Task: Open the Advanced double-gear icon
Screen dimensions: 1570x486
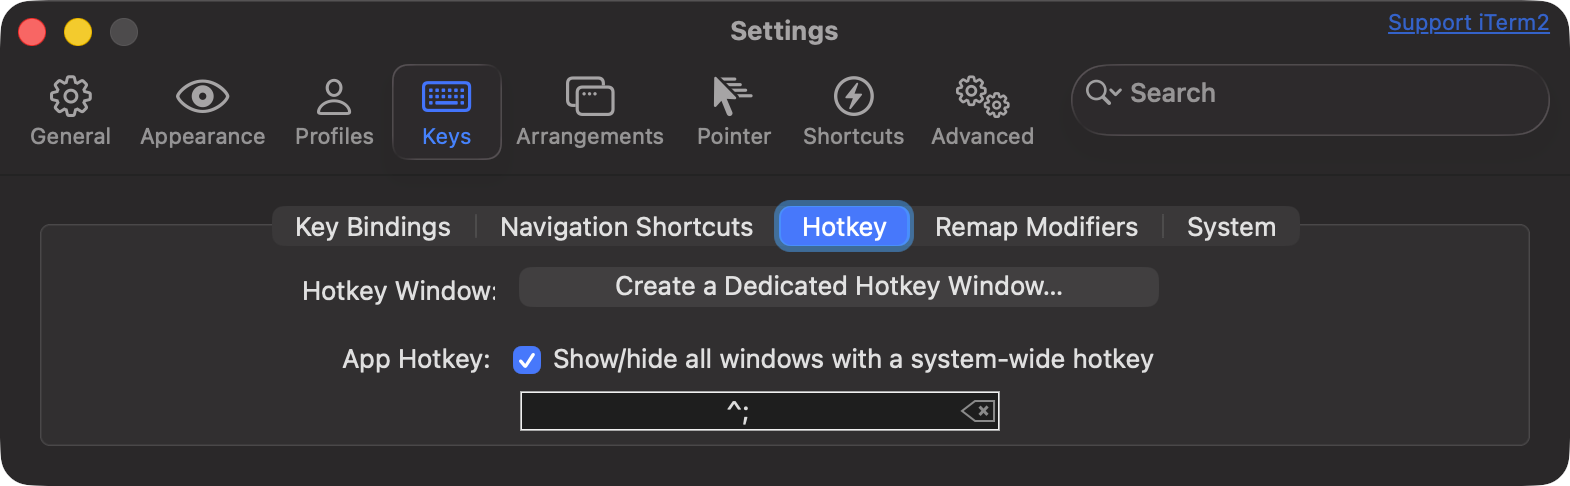Action: [x=982, y=96]
